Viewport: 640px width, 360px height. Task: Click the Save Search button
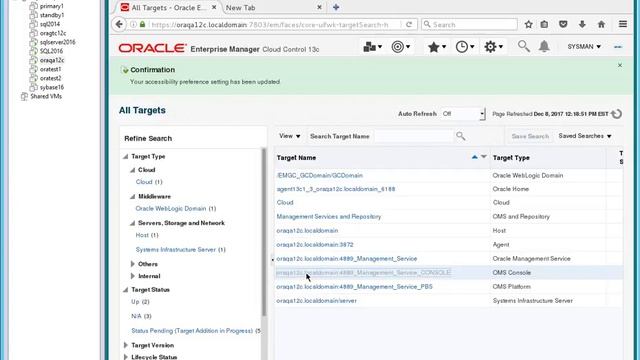530,136
